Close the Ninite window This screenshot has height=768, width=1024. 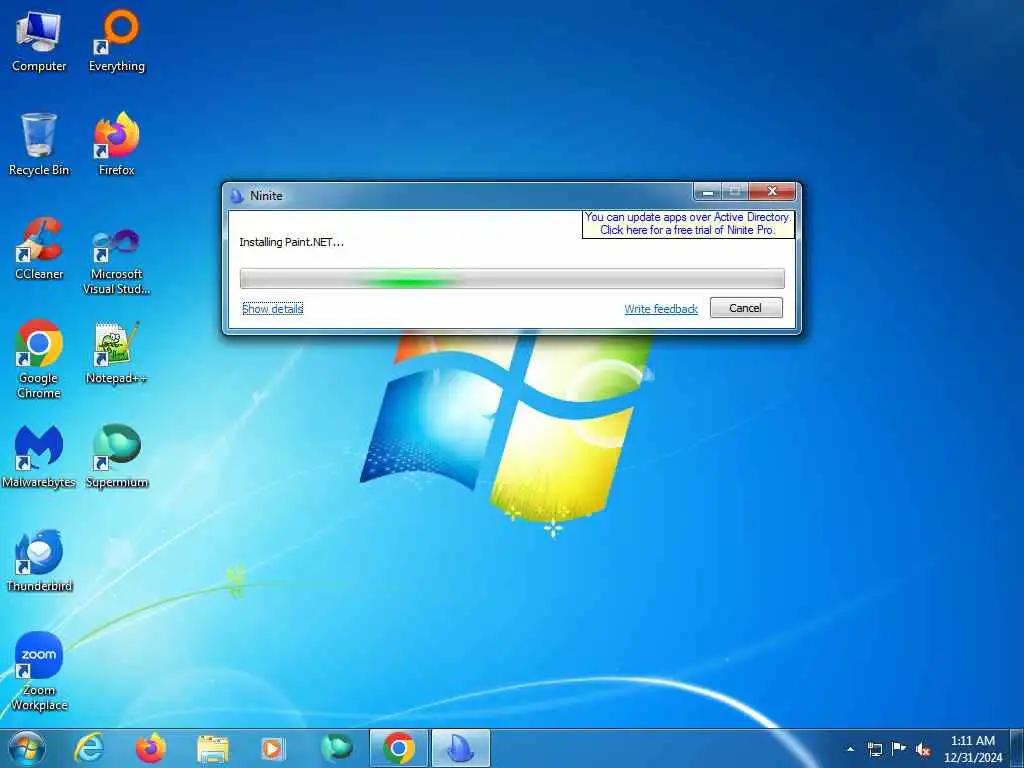(772, 191)
